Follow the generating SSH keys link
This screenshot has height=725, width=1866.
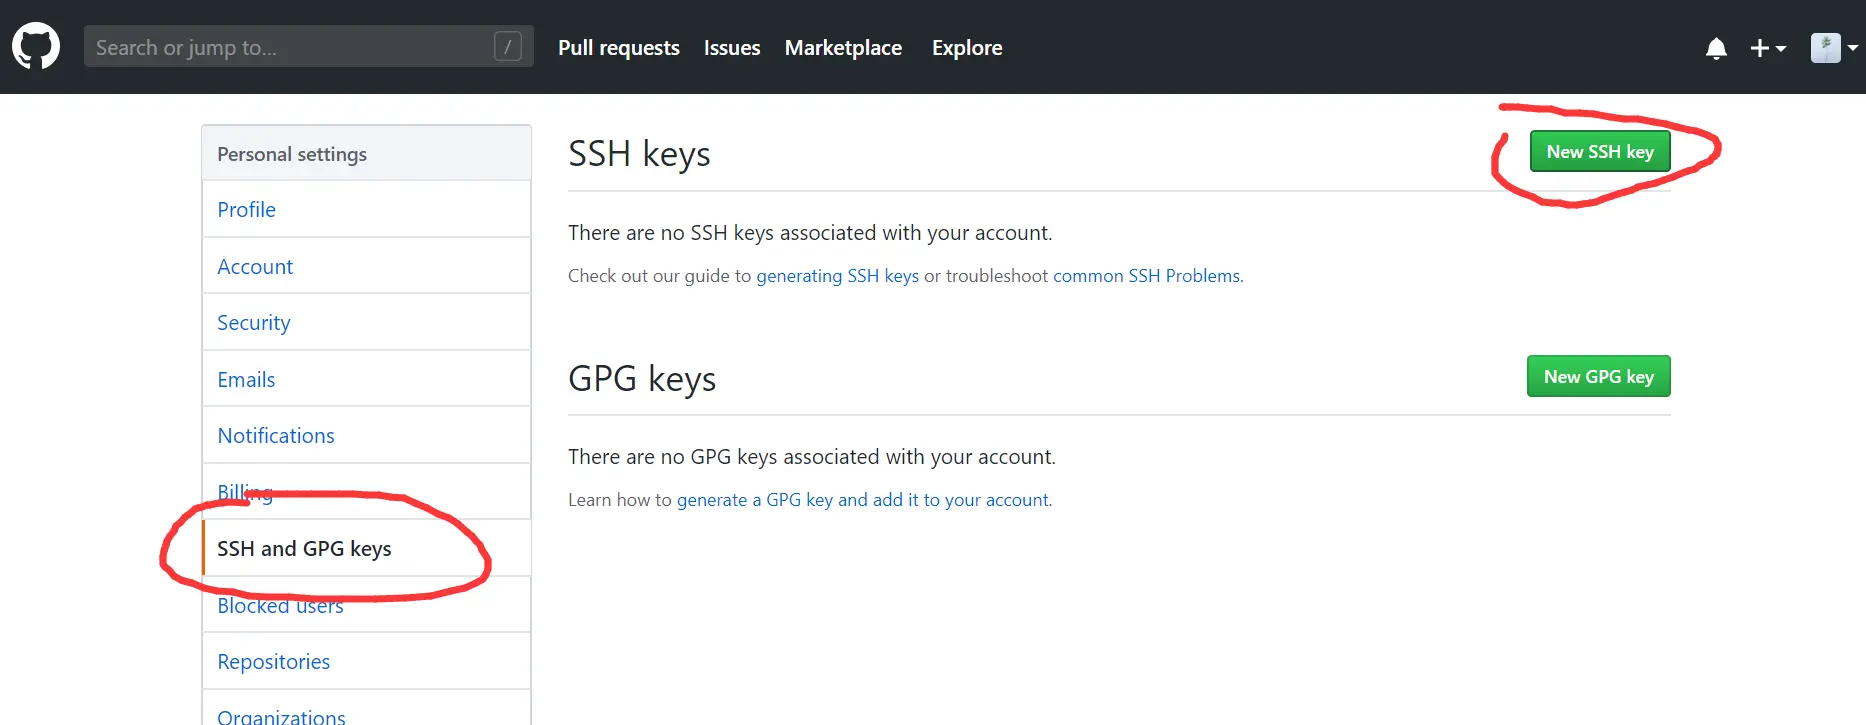pos(837,276)
